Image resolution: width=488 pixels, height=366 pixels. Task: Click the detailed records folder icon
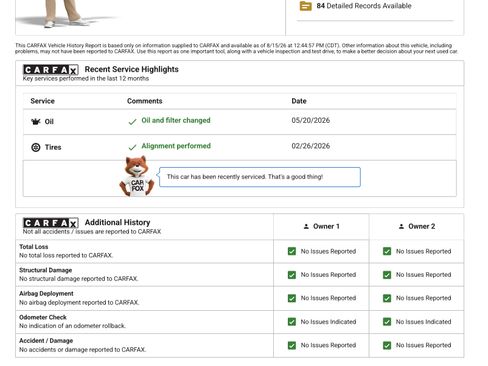pos(305,6)
